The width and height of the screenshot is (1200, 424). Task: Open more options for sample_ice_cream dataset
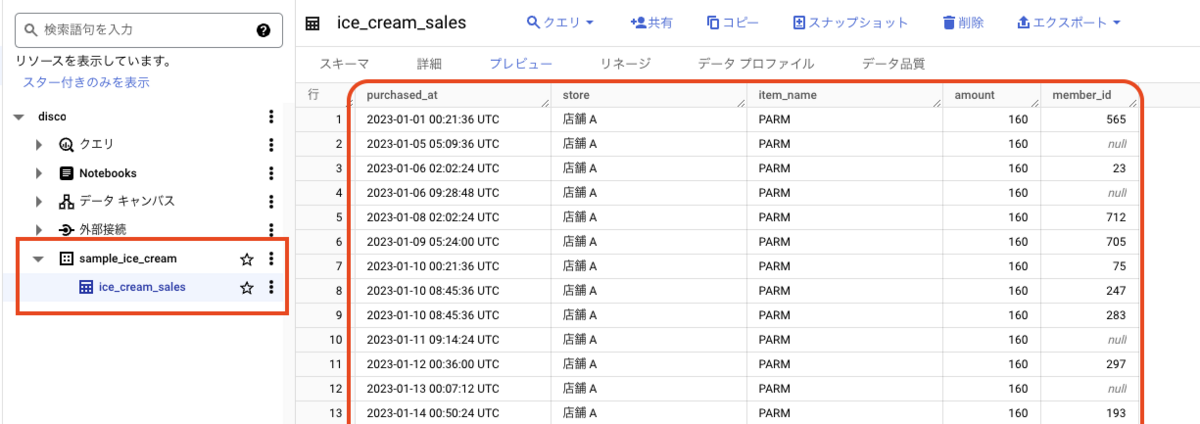click(271, 258)
